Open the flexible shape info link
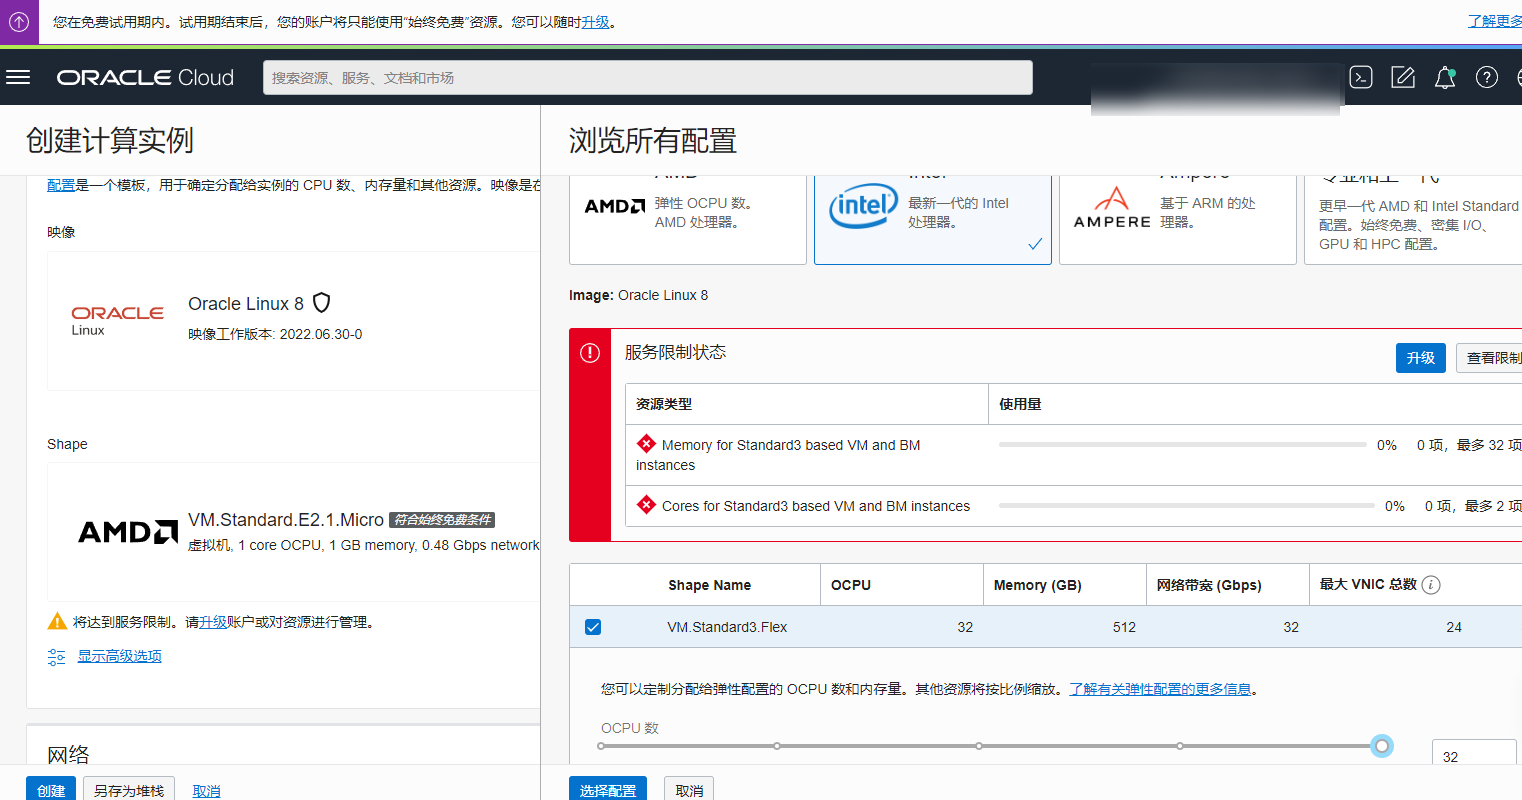The image size is (1522, 800). (x=1160, y=689)
